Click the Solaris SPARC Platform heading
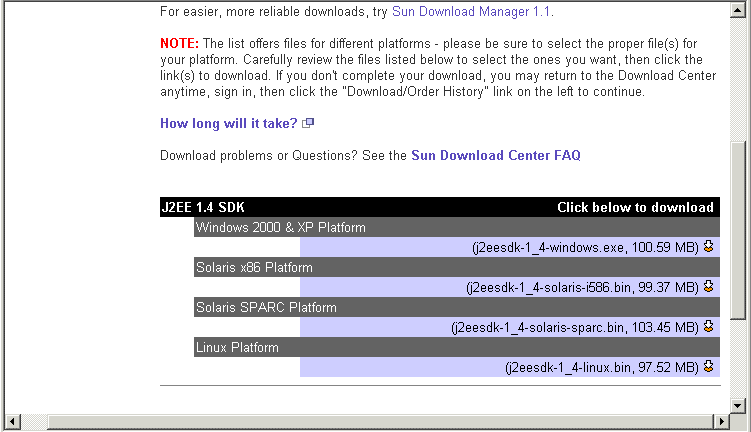 tap(266, 307)
